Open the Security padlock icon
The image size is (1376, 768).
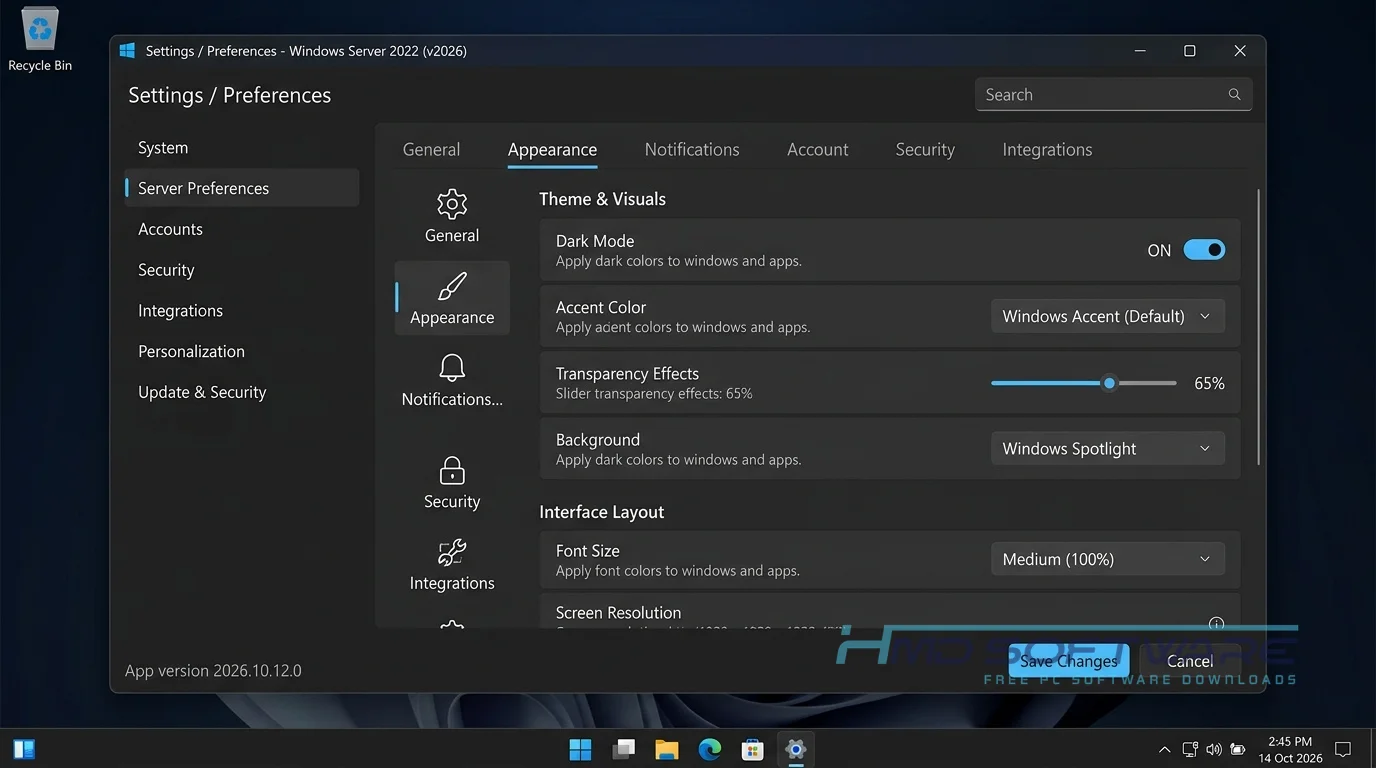pyautogui.click(x=452, y=470)
